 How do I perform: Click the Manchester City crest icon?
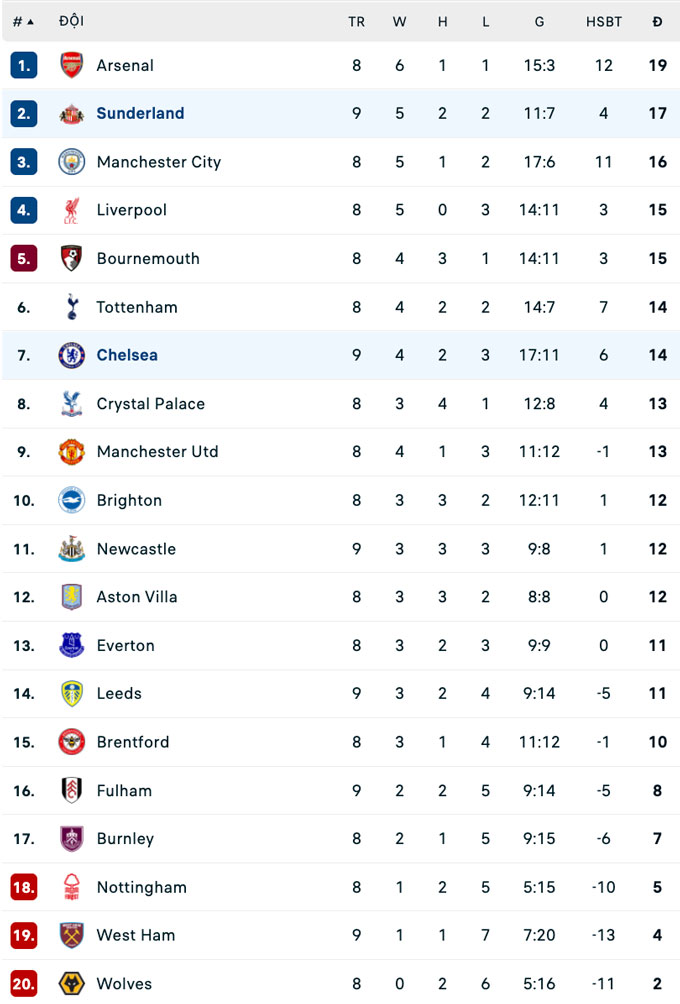(x=72, y=162)
